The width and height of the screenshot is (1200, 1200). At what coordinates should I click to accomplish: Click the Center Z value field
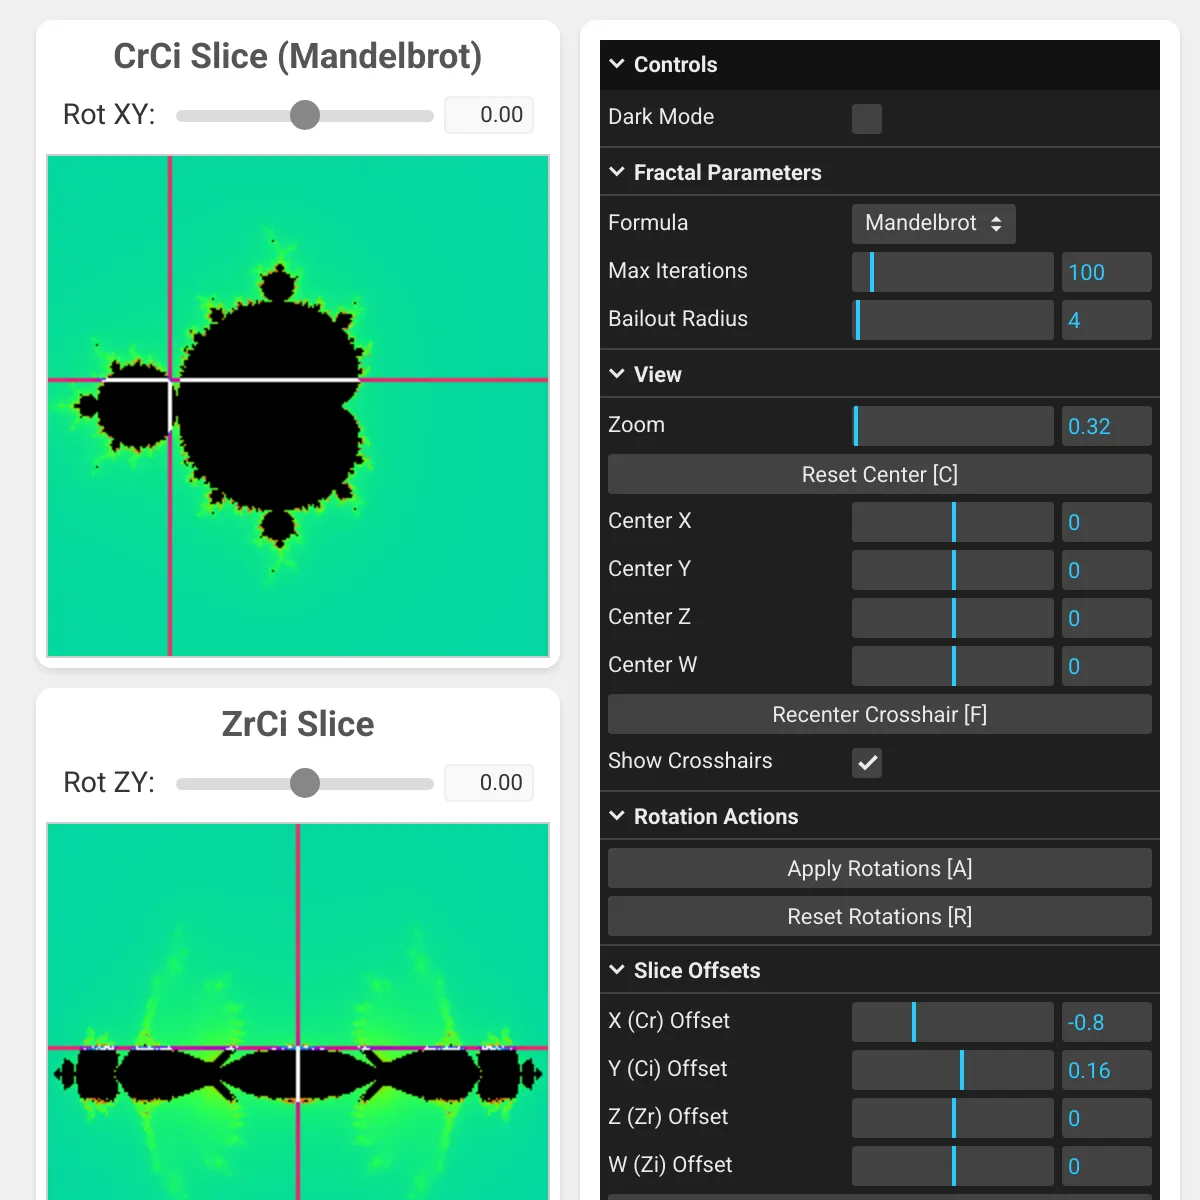1107,618
